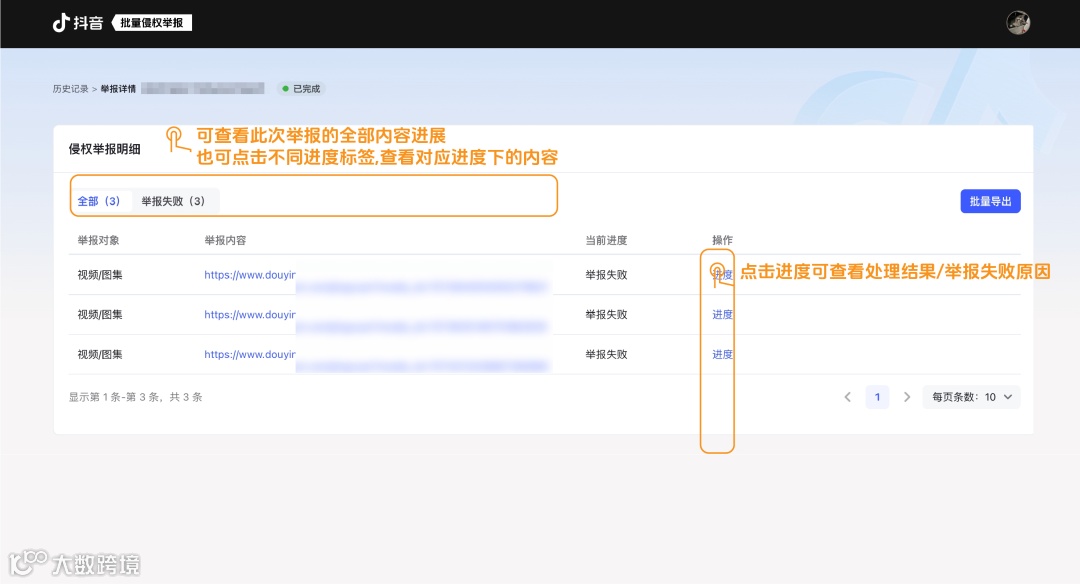Open the 每页条数 10 dropdown
The image size is (1080, 584).
(x=971, y=397)
